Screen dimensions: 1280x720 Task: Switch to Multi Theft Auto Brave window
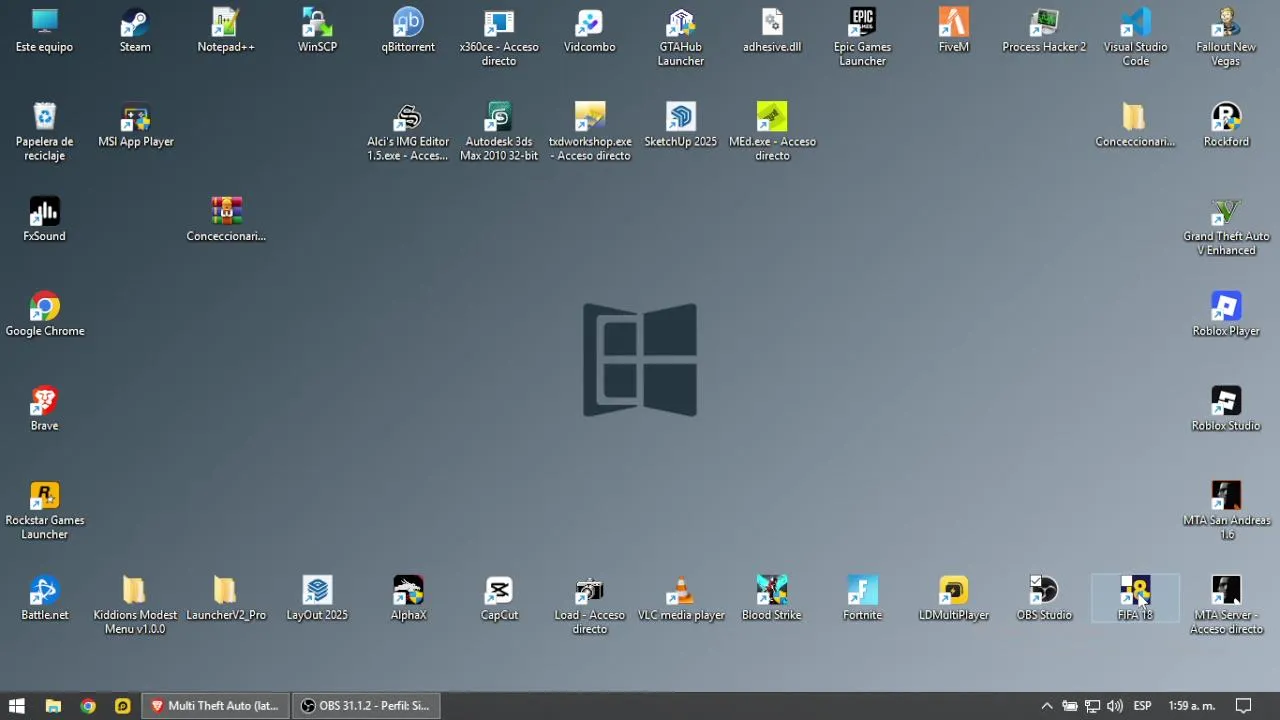(x=215, y=706)
